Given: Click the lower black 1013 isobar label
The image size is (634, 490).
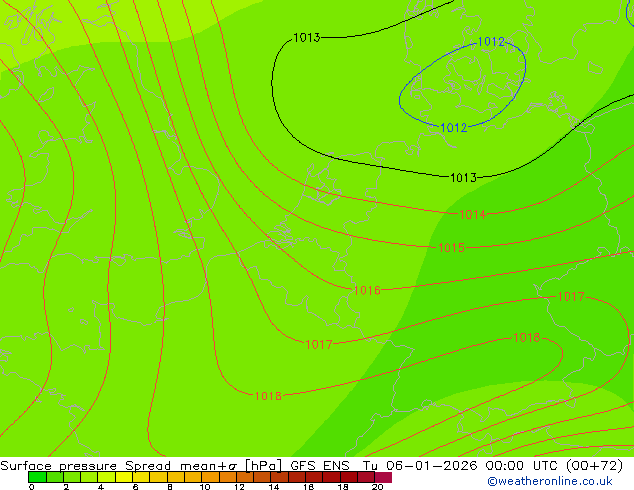Looking at the screenshot, I should point(463,177).
